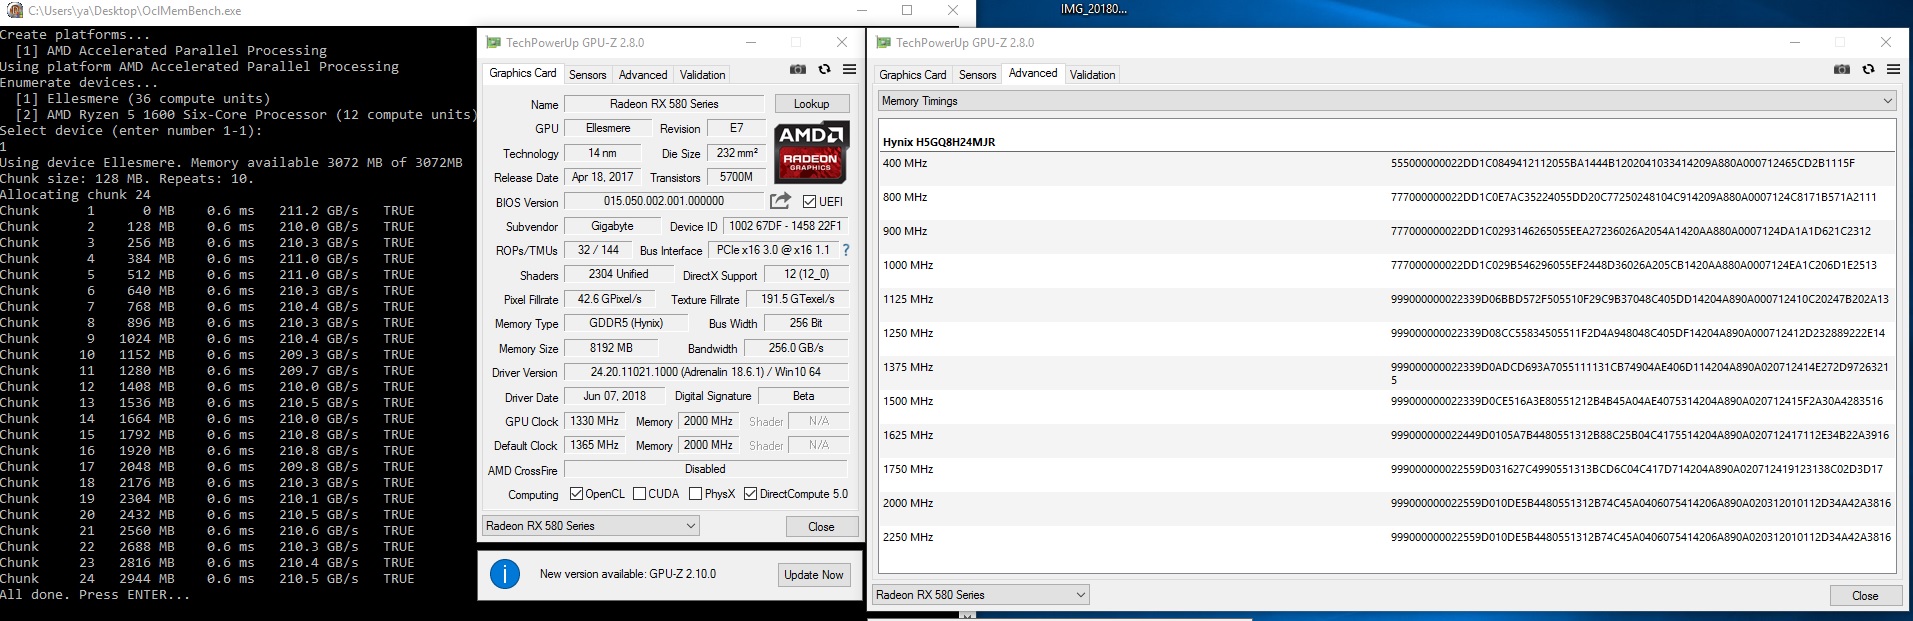Select Advanced tab in right GPU-Z window
Viewport: 1913px width, 621px height.
[1033, 73]
